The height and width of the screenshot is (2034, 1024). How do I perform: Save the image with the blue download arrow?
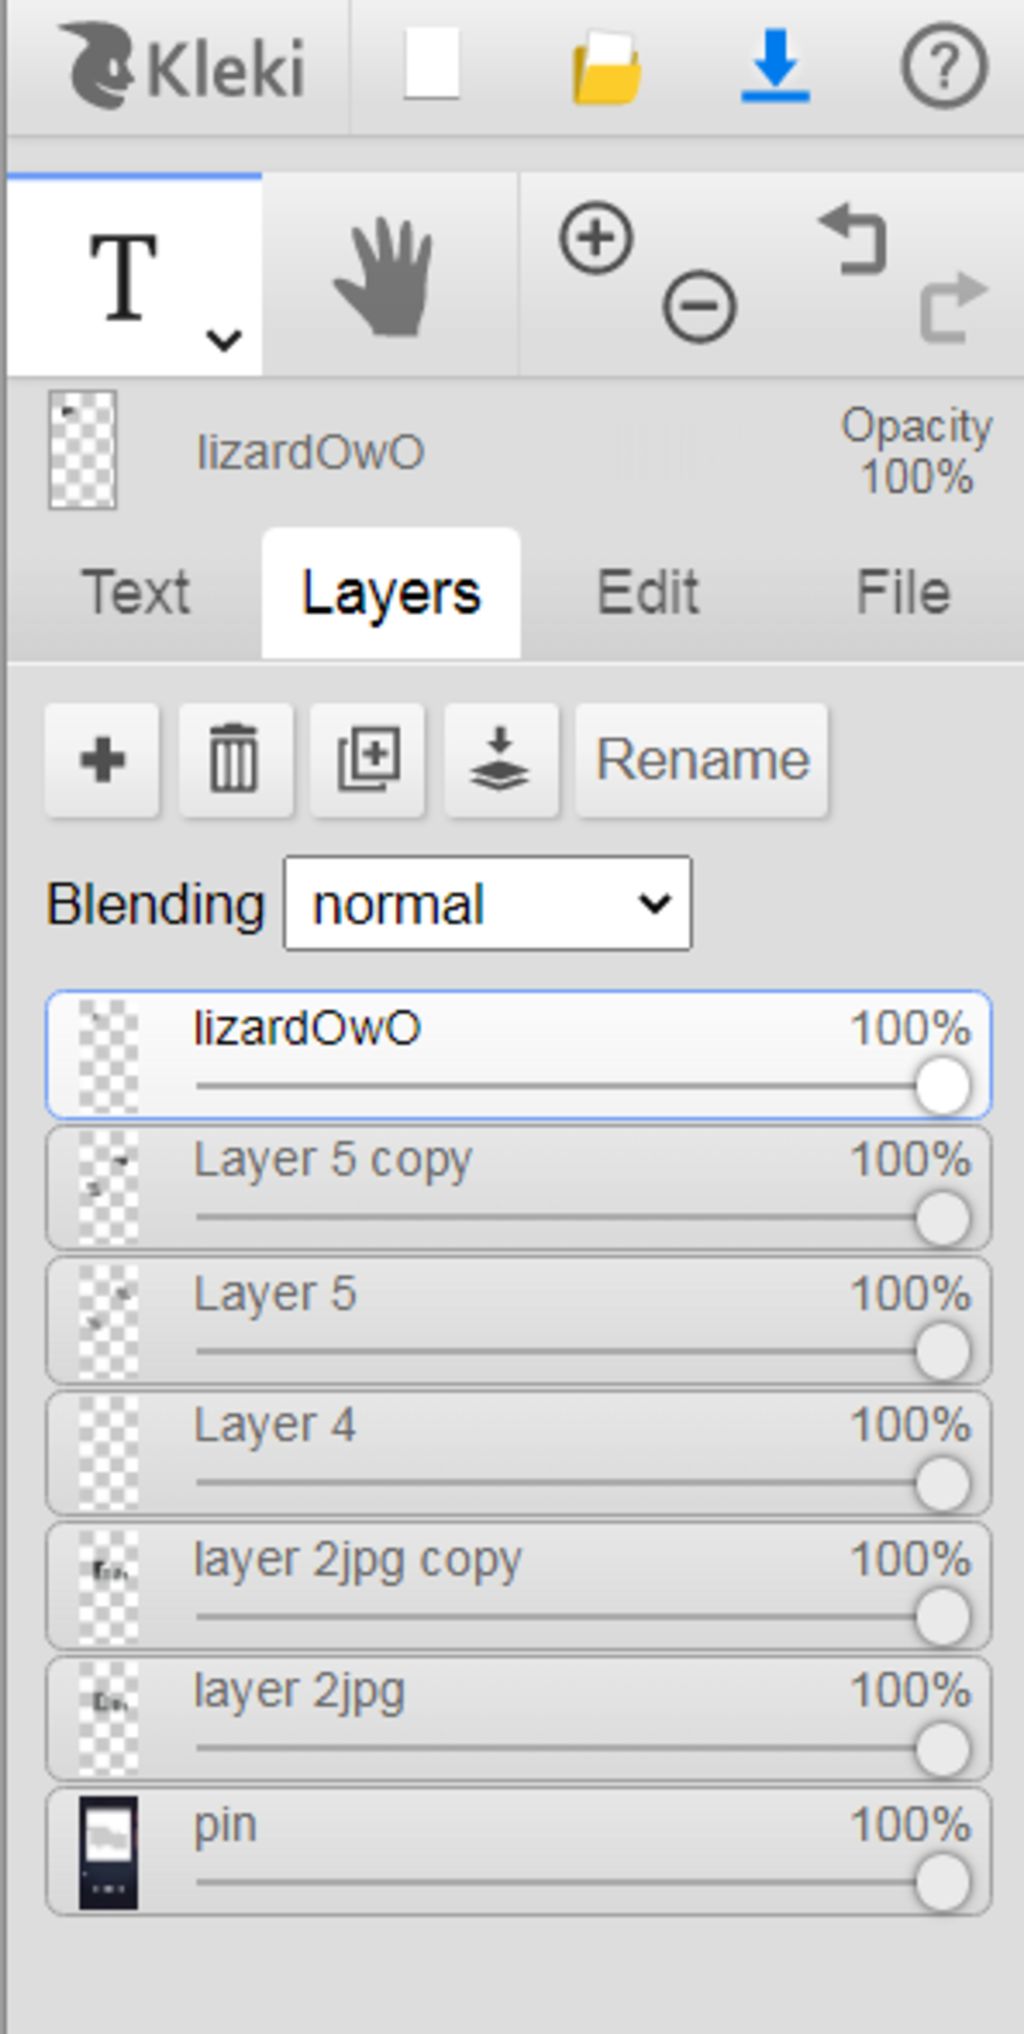(775, 66)
